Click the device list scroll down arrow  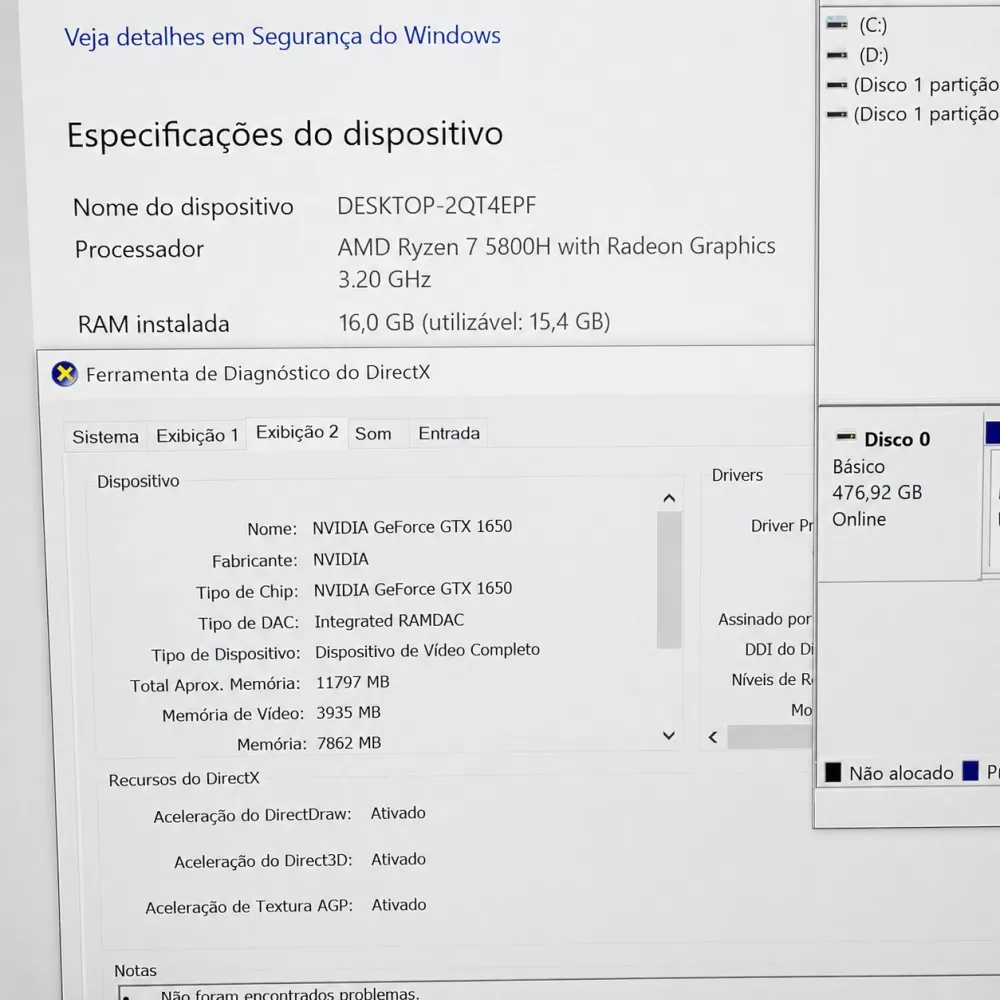pos(669,735)
